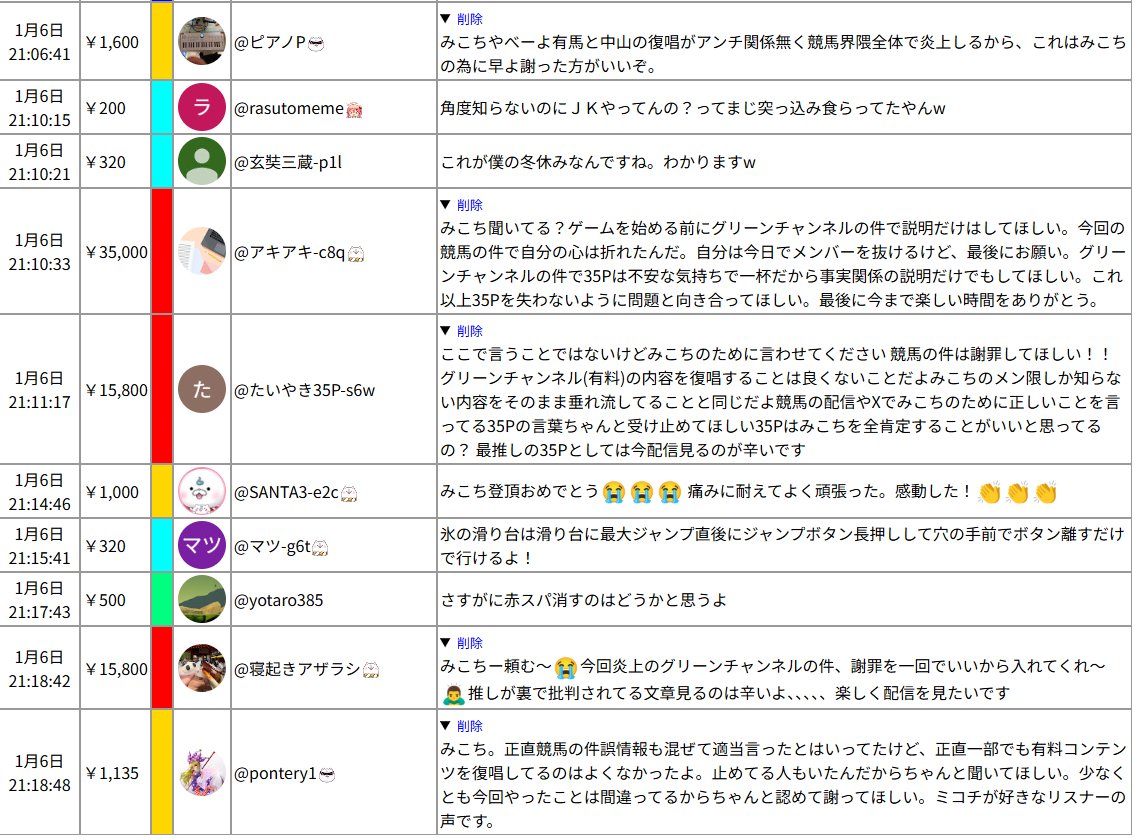Viewport: 1135px width, 839px height.
Task: Click 寝起きアザラシ's avatar picture
Action: tap(201, 668)
